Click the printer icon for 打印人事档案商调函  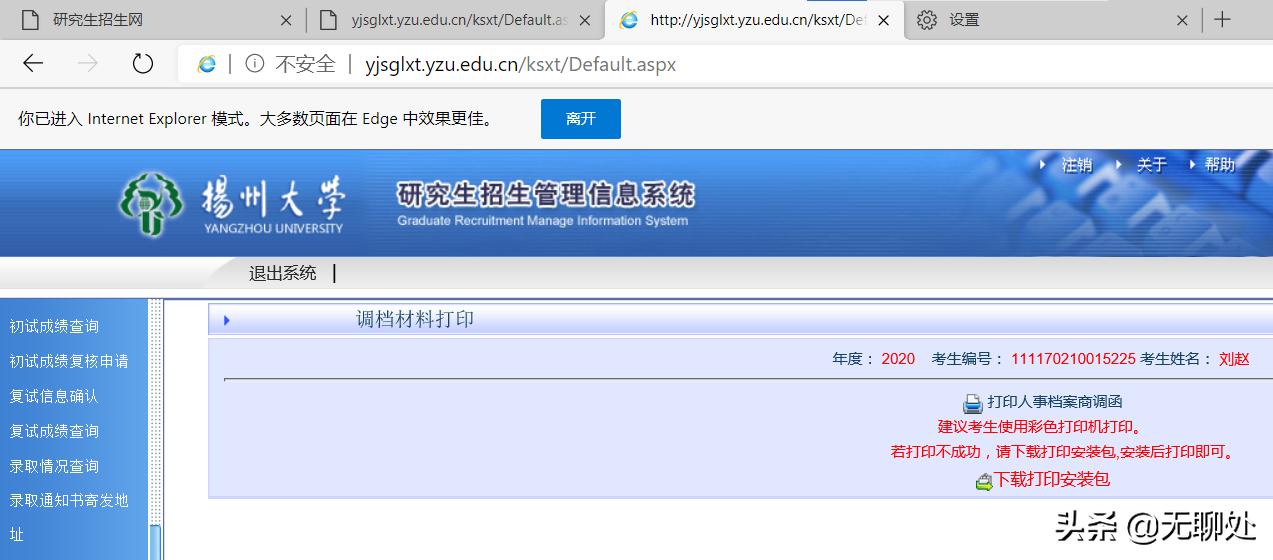[x=972, y=403]
